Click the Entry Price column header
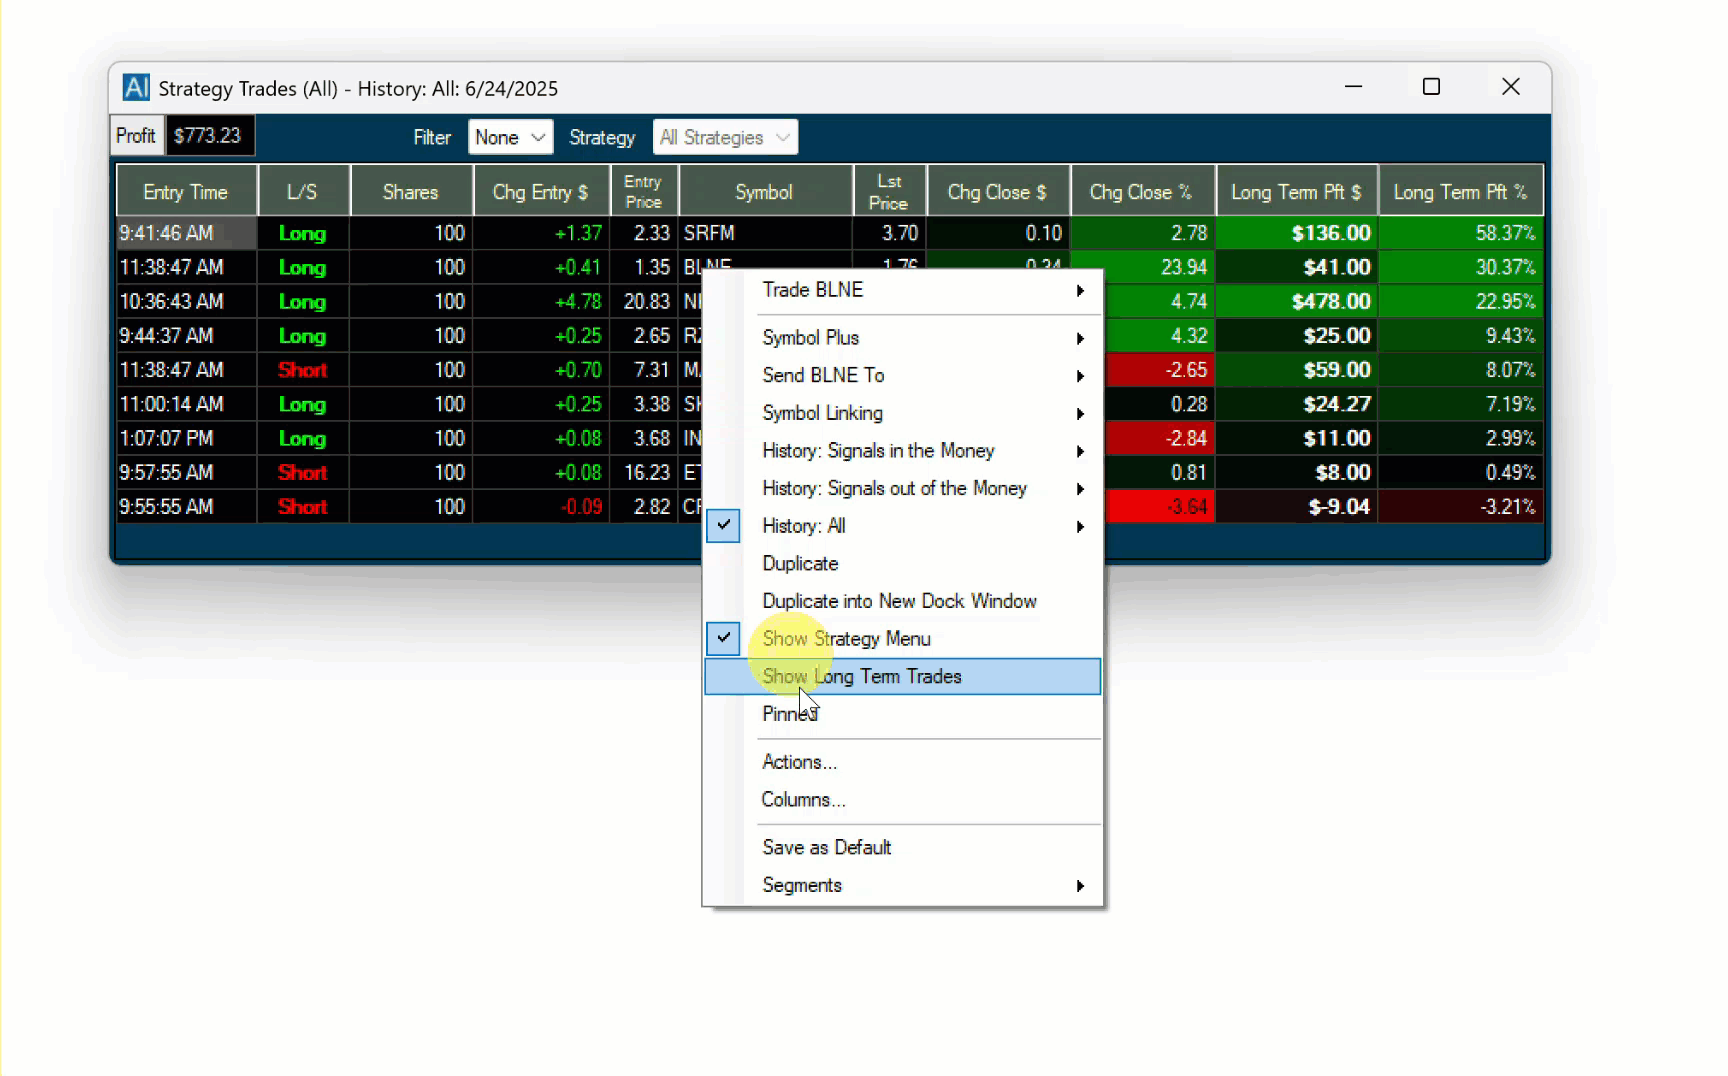 pyautogui.click(x=644, y=191)
